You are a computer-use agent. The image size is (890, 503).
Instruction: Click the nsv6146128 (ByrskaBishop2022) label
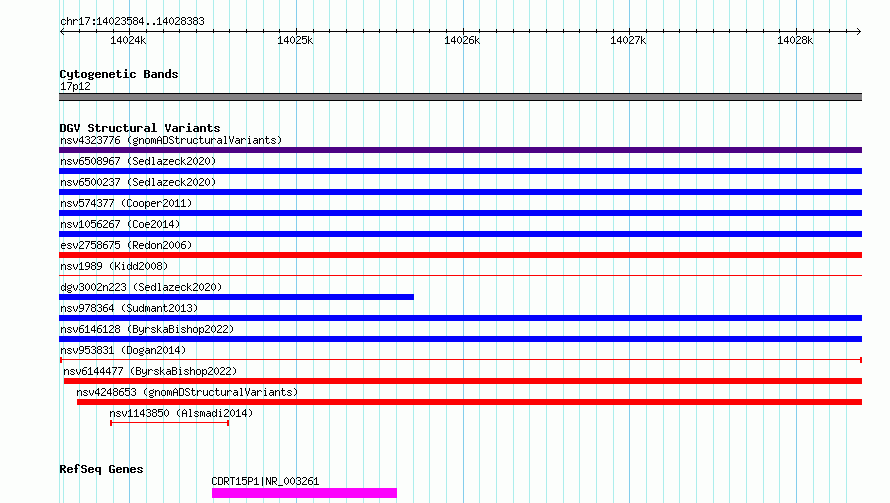point(147,329)
